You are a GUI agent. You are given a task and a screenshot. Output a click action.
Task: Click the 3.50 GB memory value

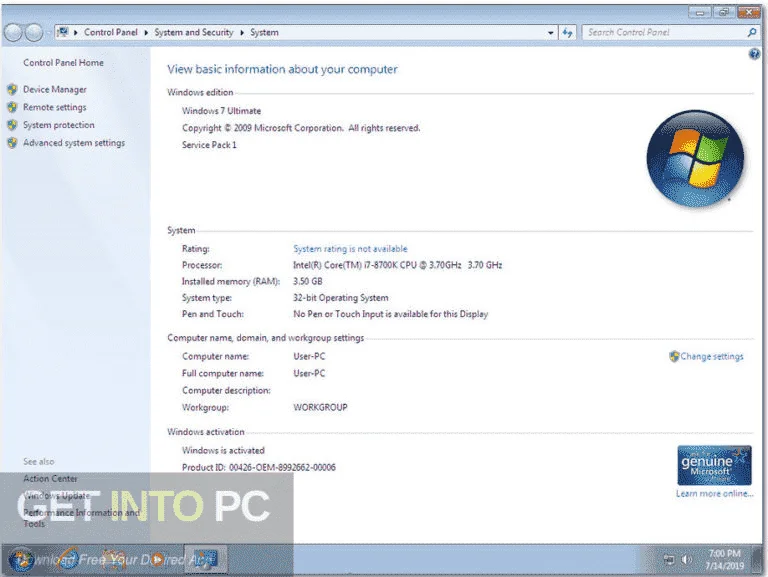click(308, 281)
